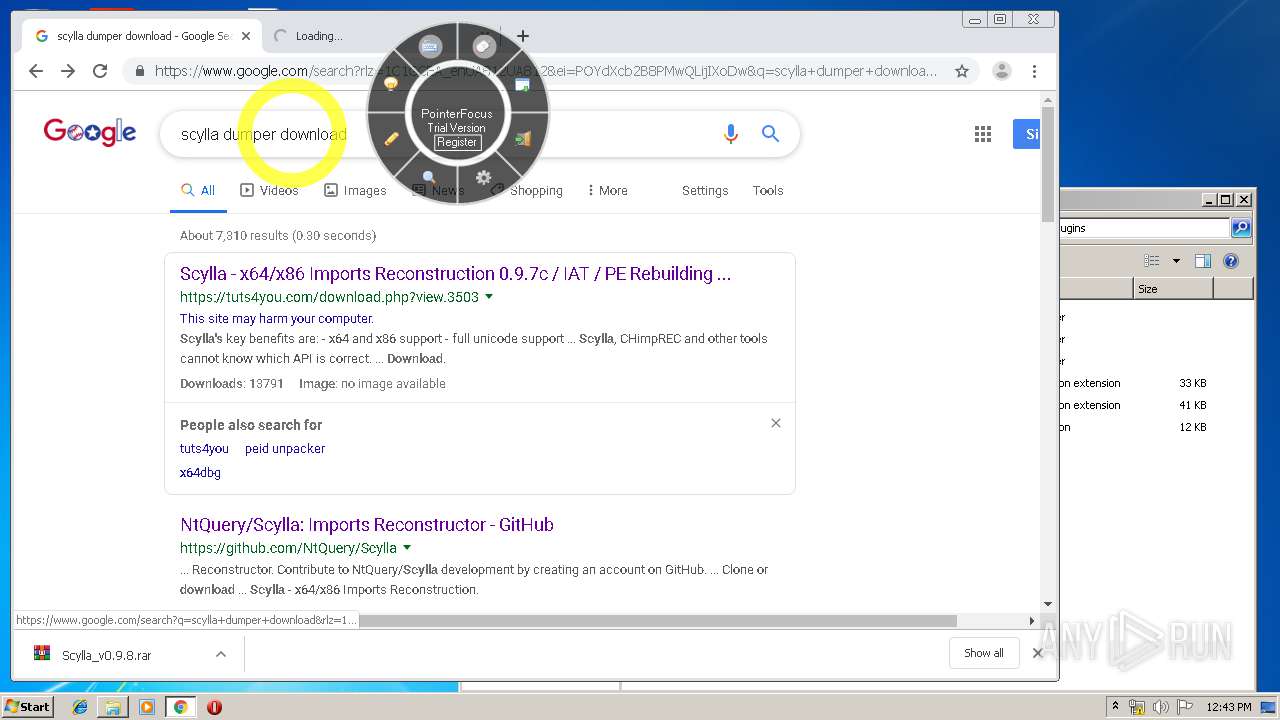Select the keystroke display tool in PointerFocus wheel
Viewport: 1280px width, 720px height.
[430, 46]
